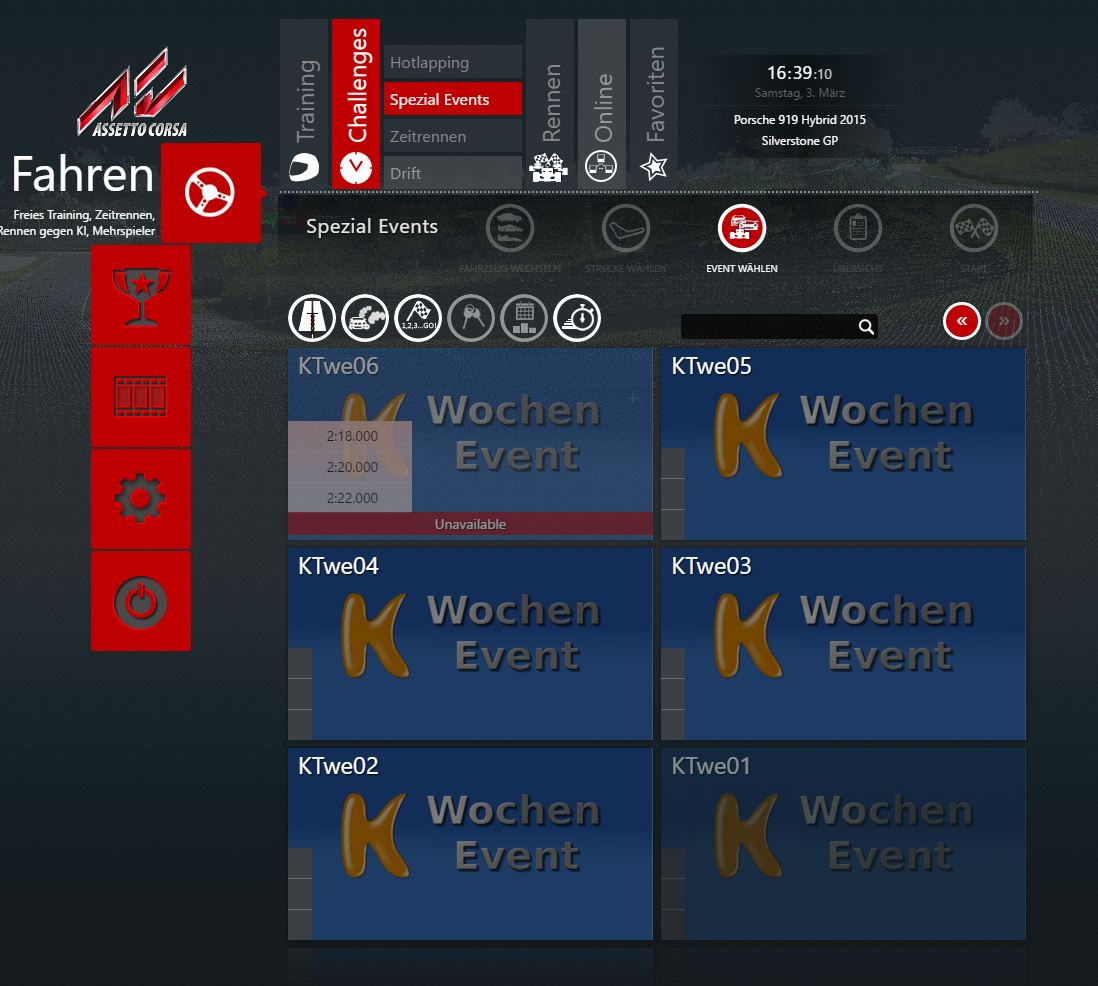Open the Online tab
Screen dimensions: 1098x986
602,105
